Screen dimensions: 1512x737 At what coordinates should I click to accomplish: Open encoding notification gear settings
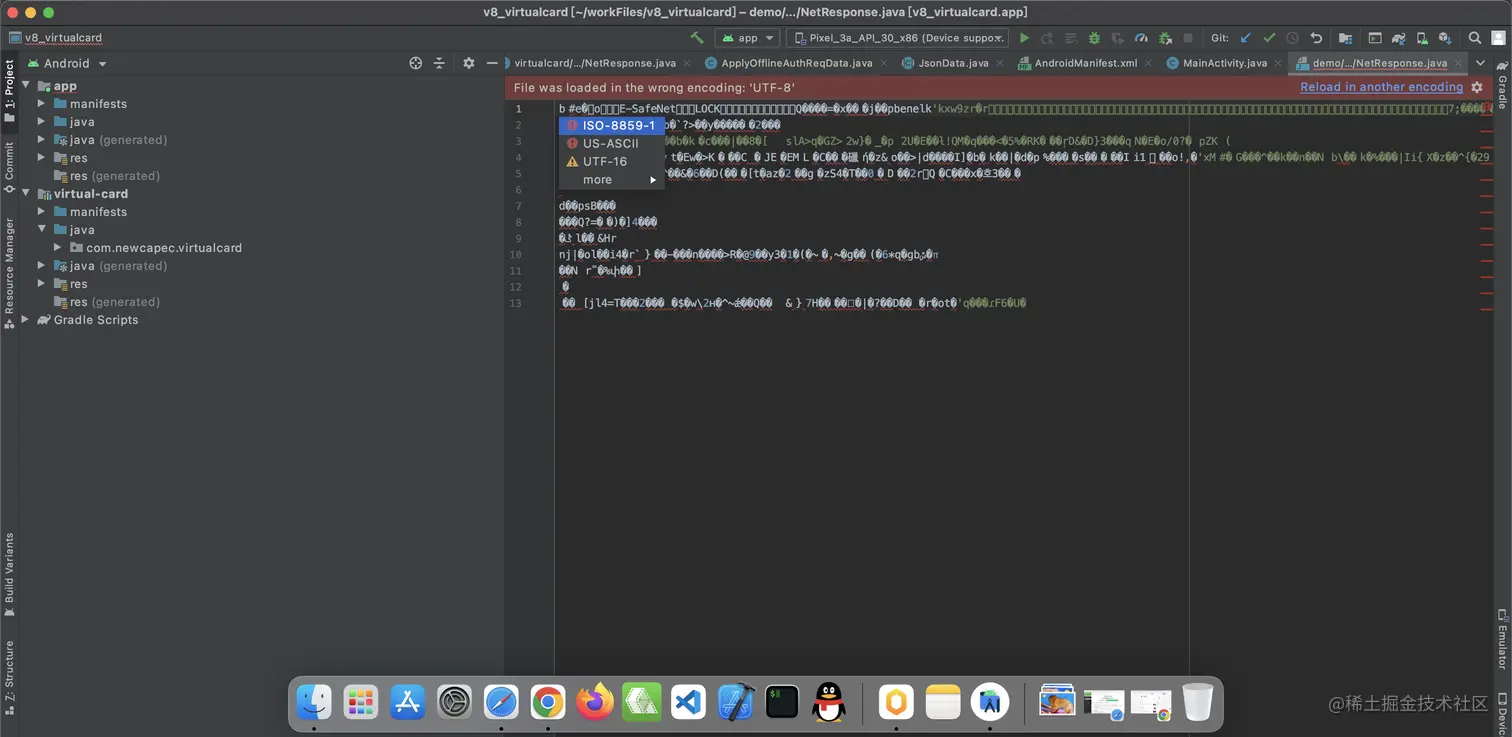click(x=1477, y=87)
